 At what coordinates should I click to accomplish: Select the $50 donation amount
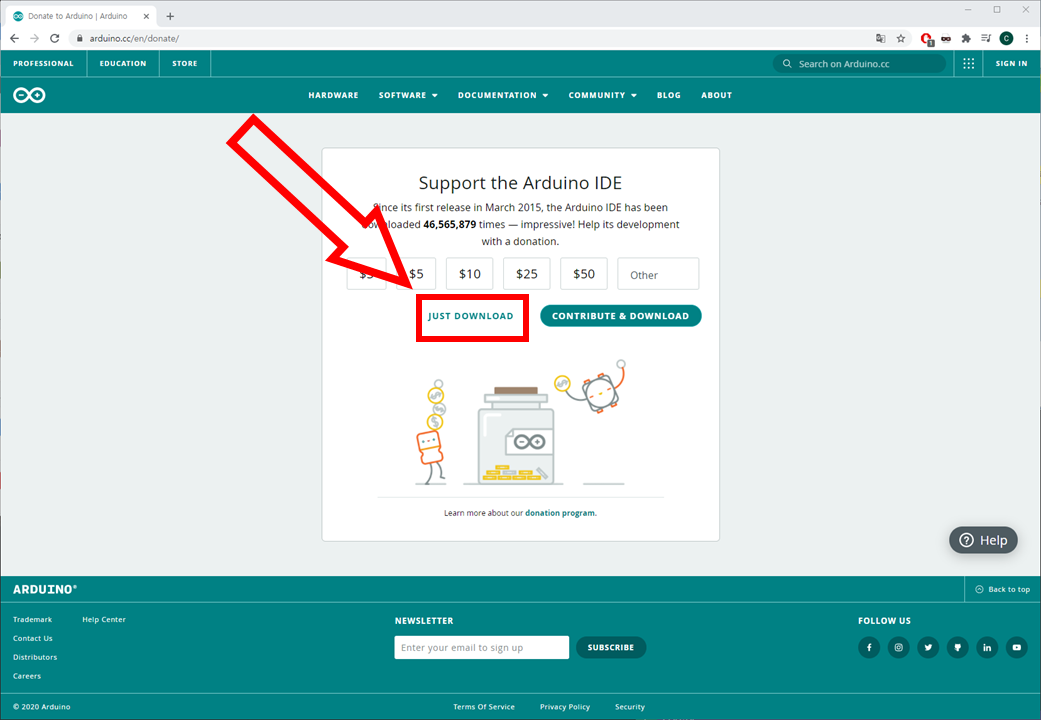[584, 274]
